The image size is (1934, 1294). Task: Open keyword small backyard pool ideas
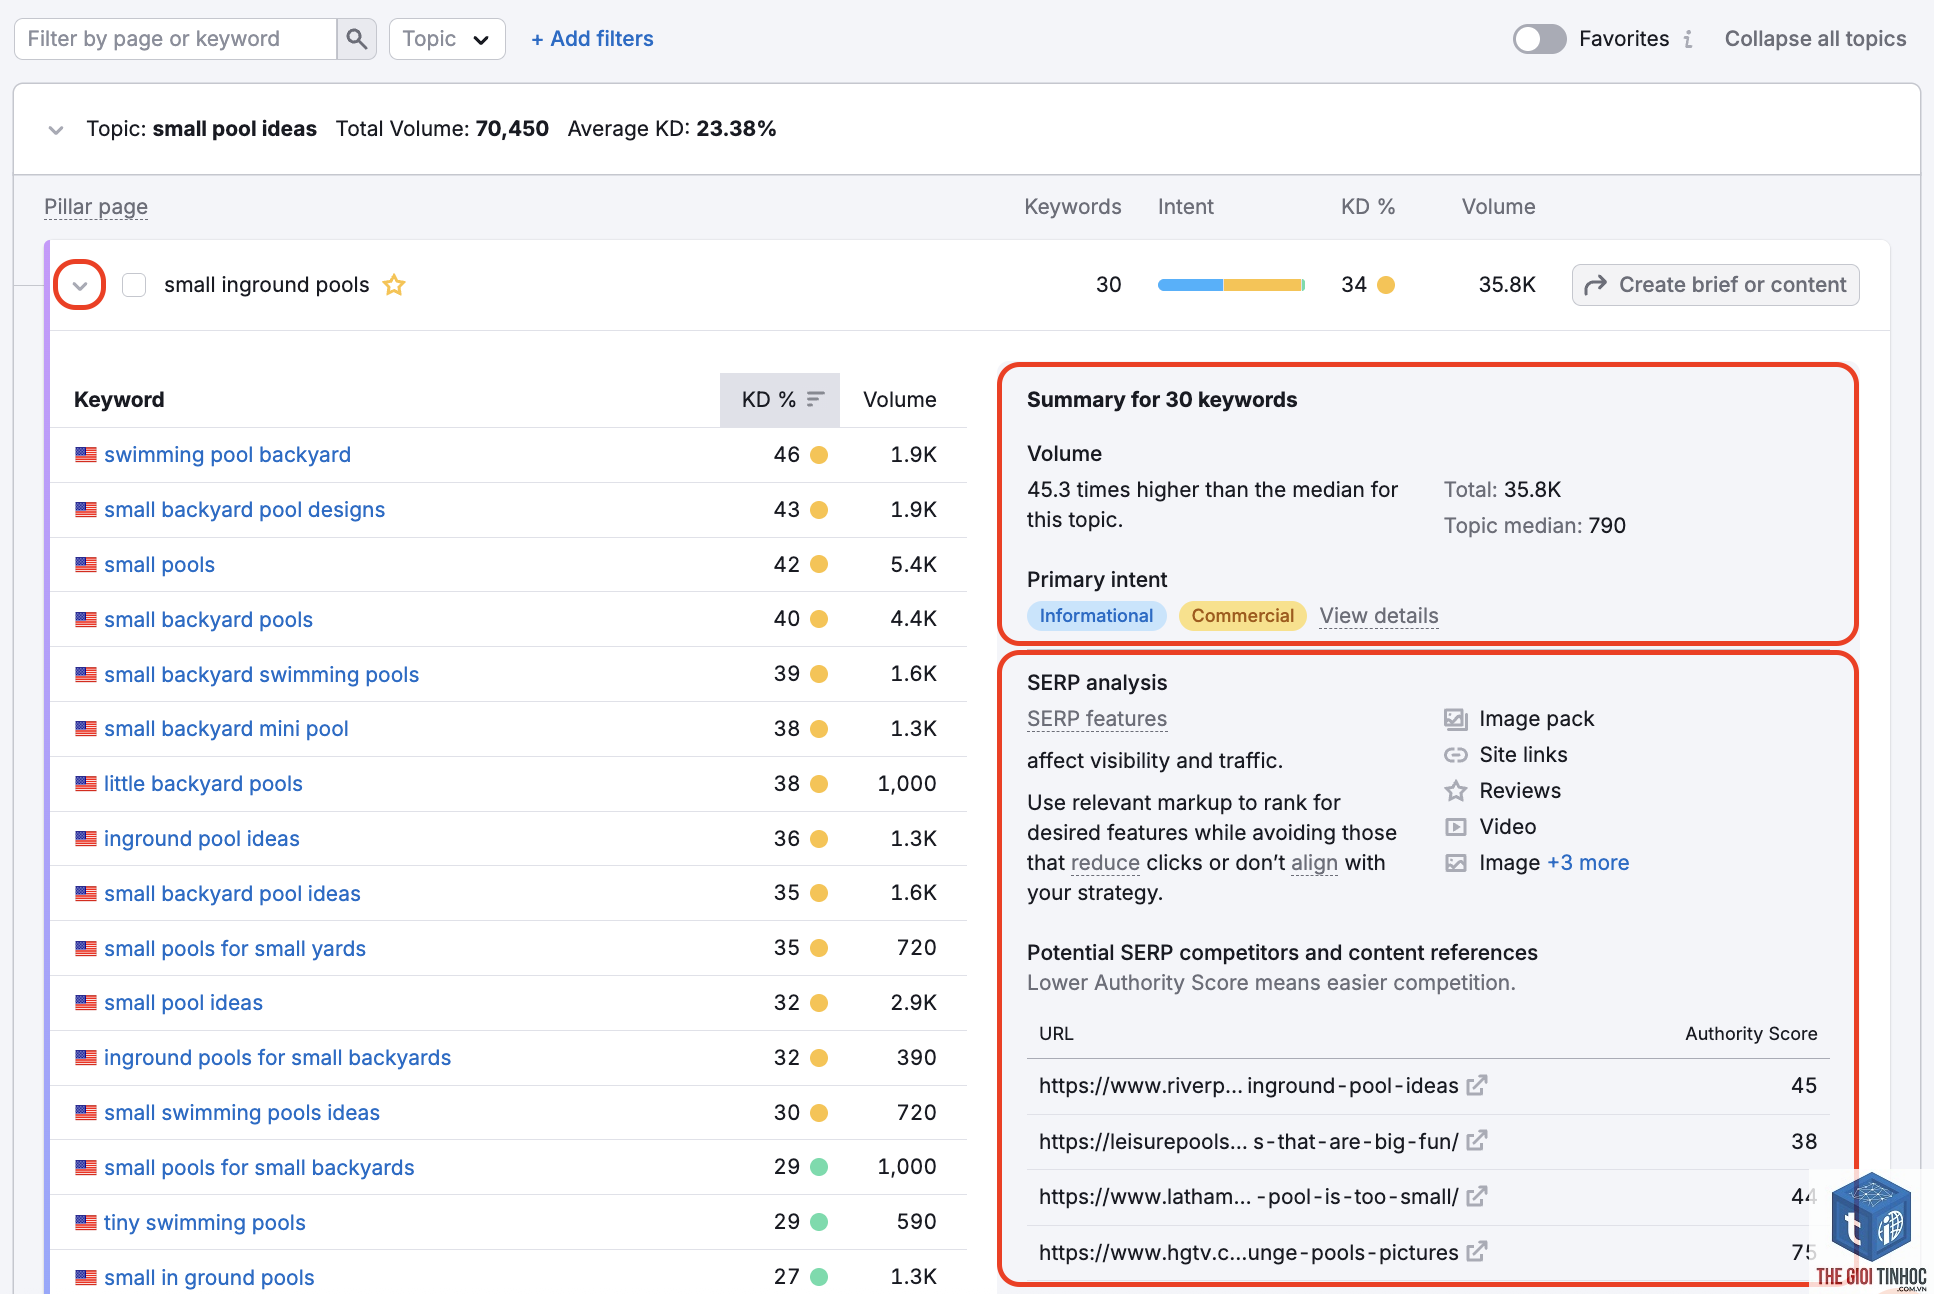(x=232, y=894)
